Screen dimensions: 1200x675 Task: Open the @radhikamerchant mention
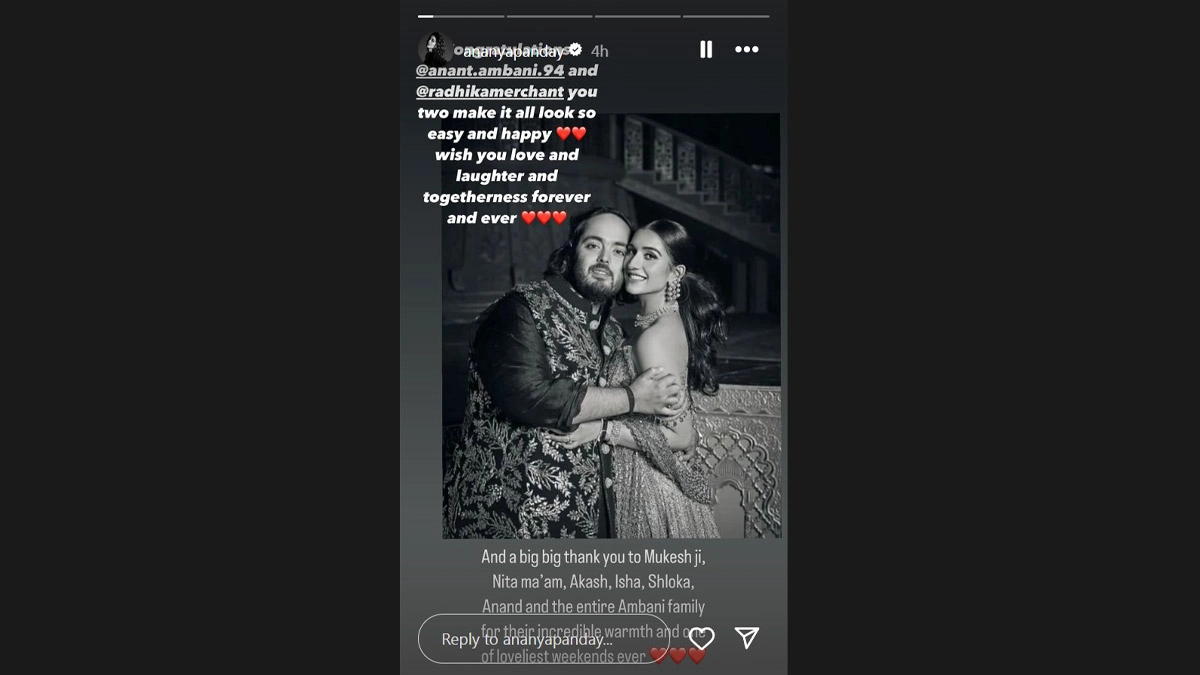pyautogui.click(x=490, y=92)
